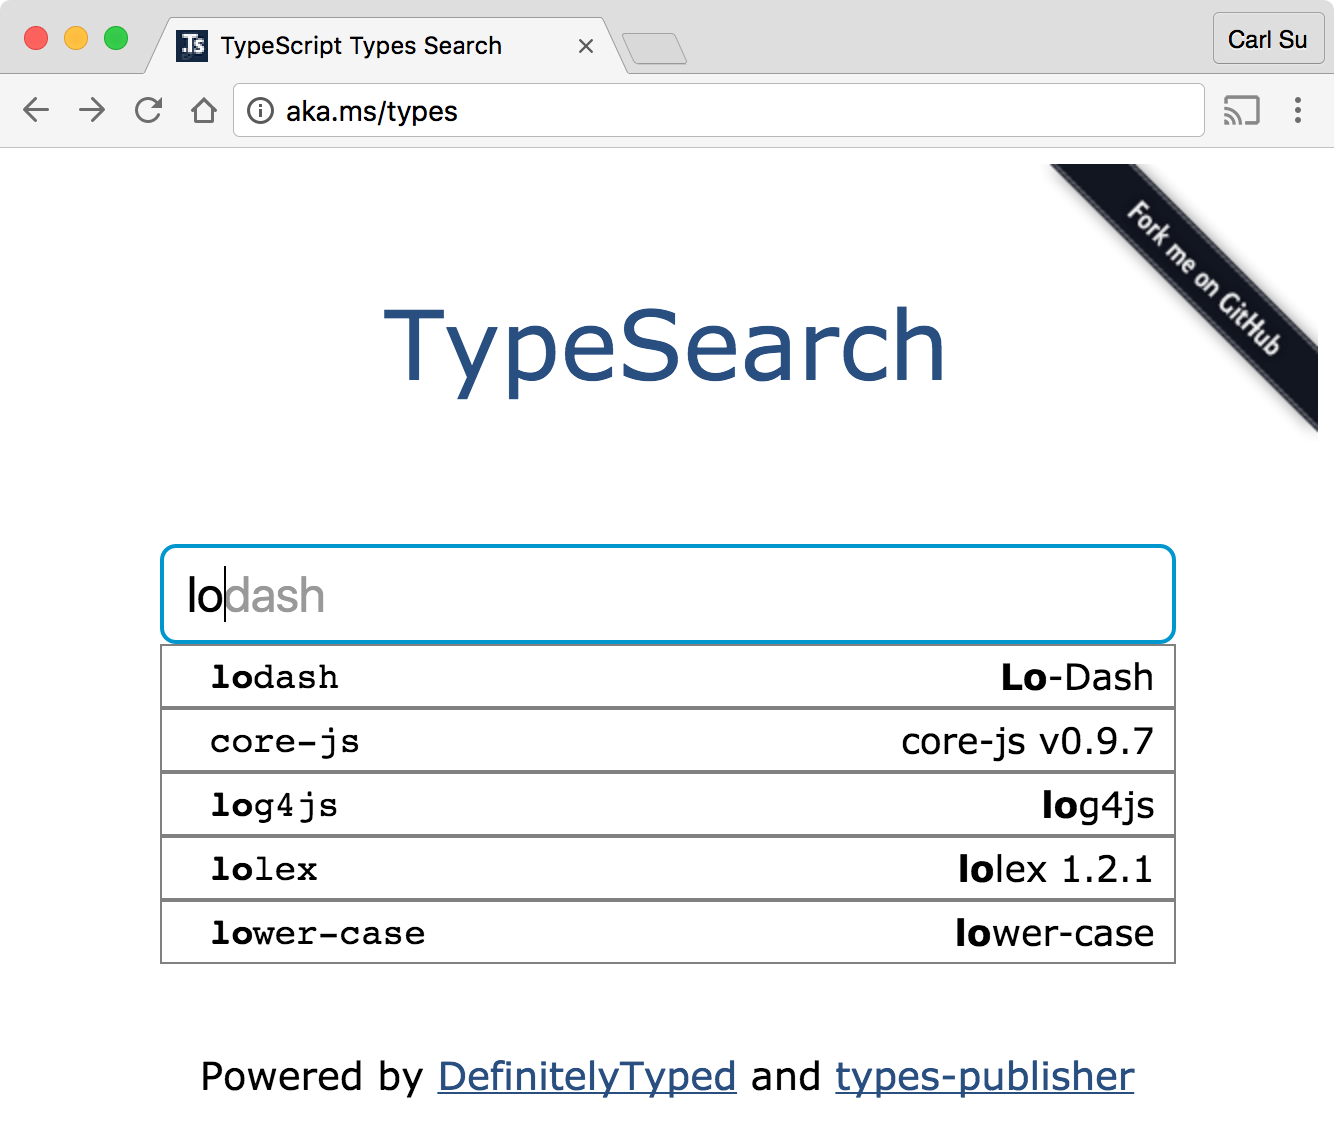Click the red close window button
1334x1126 pixels.
point(36,38)
